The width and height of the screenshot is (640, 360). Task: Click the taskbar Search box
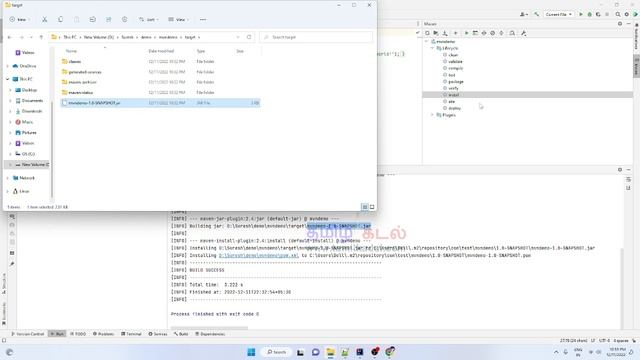tap(276, 352)
